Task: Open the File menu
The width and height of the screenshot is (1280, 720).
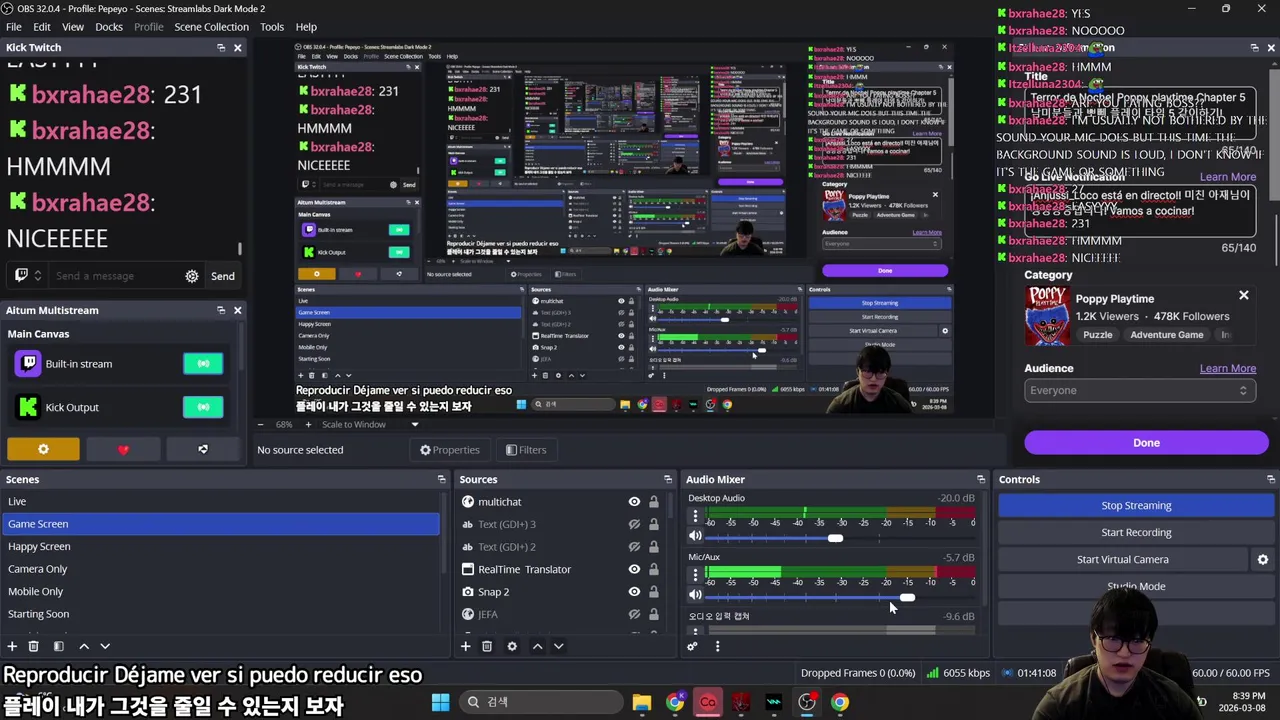Action: point(14,27)
